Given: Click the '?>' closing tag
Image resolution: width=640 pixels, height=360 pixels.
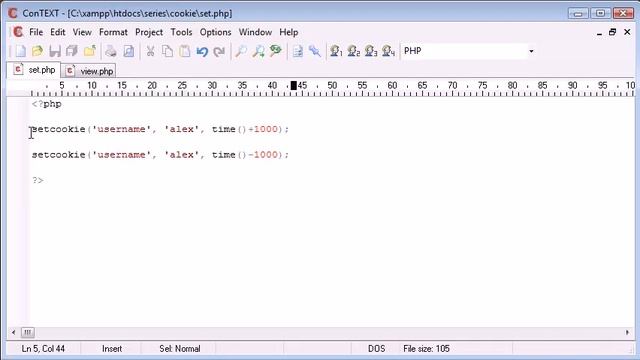Looking at the screenshot, I should (38, 180).
